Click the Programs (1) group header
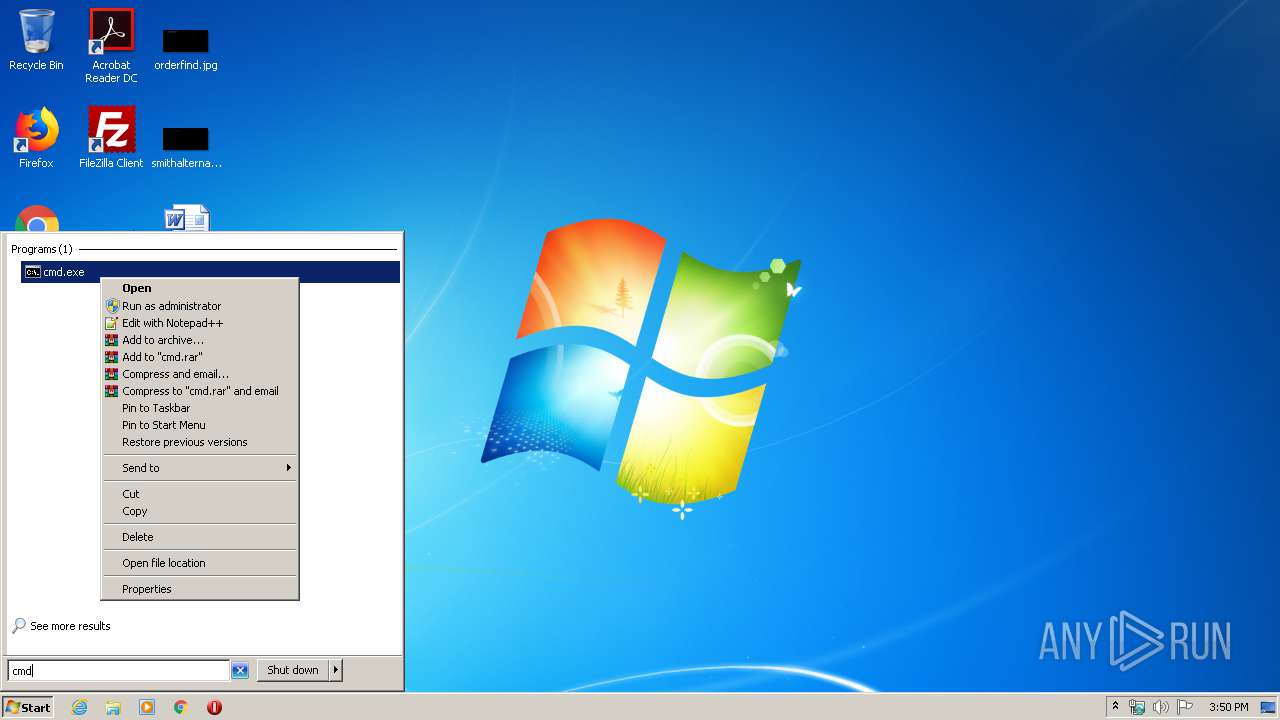 [x=42, y=249]
